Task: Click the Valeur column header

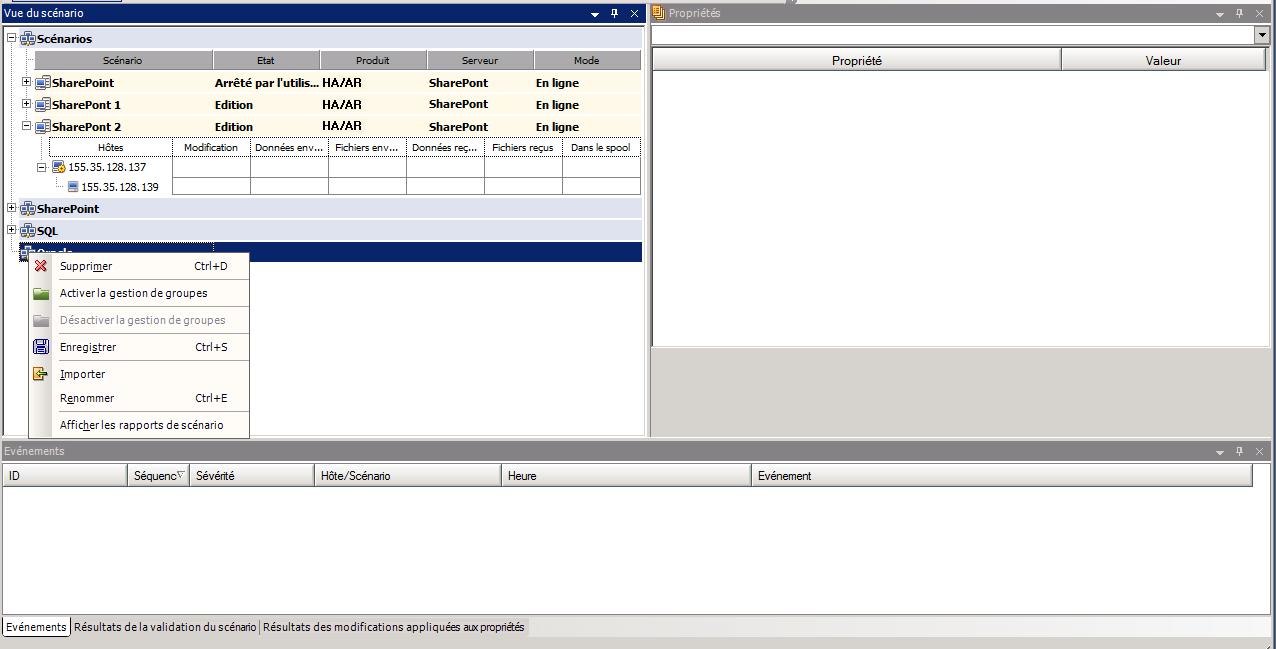Action: click(x=1164, y=60)
